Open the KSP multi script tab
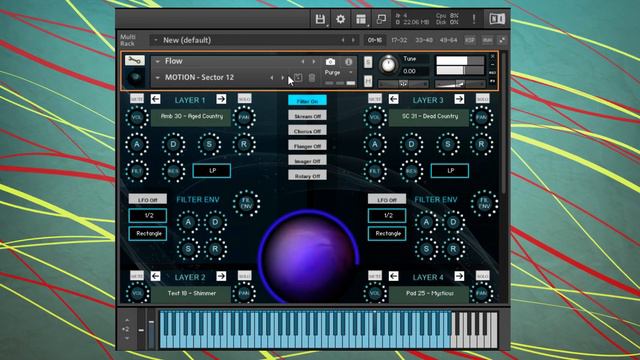Image resolution: width=640 pixels, height=360 pixels. pos(470,40)
